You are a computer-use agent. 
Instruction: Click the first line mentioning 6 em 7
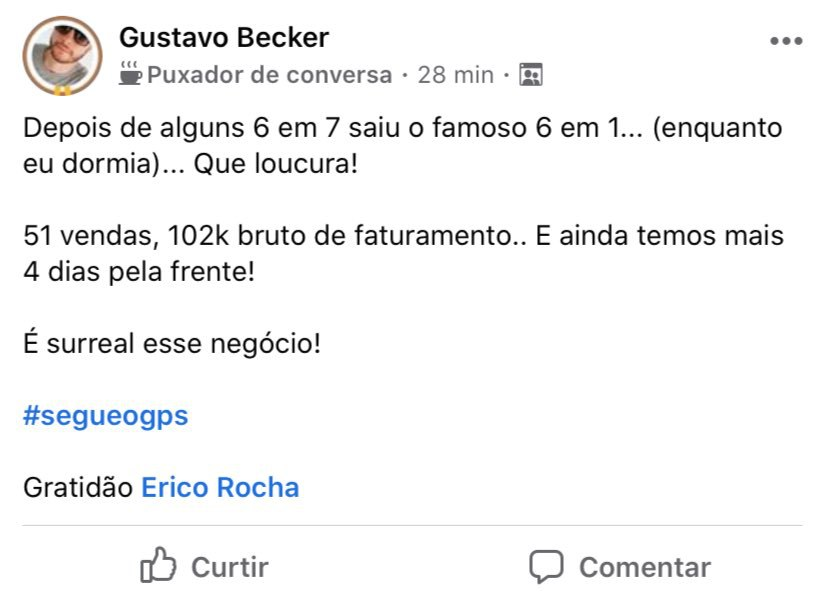tap(403, 128)
